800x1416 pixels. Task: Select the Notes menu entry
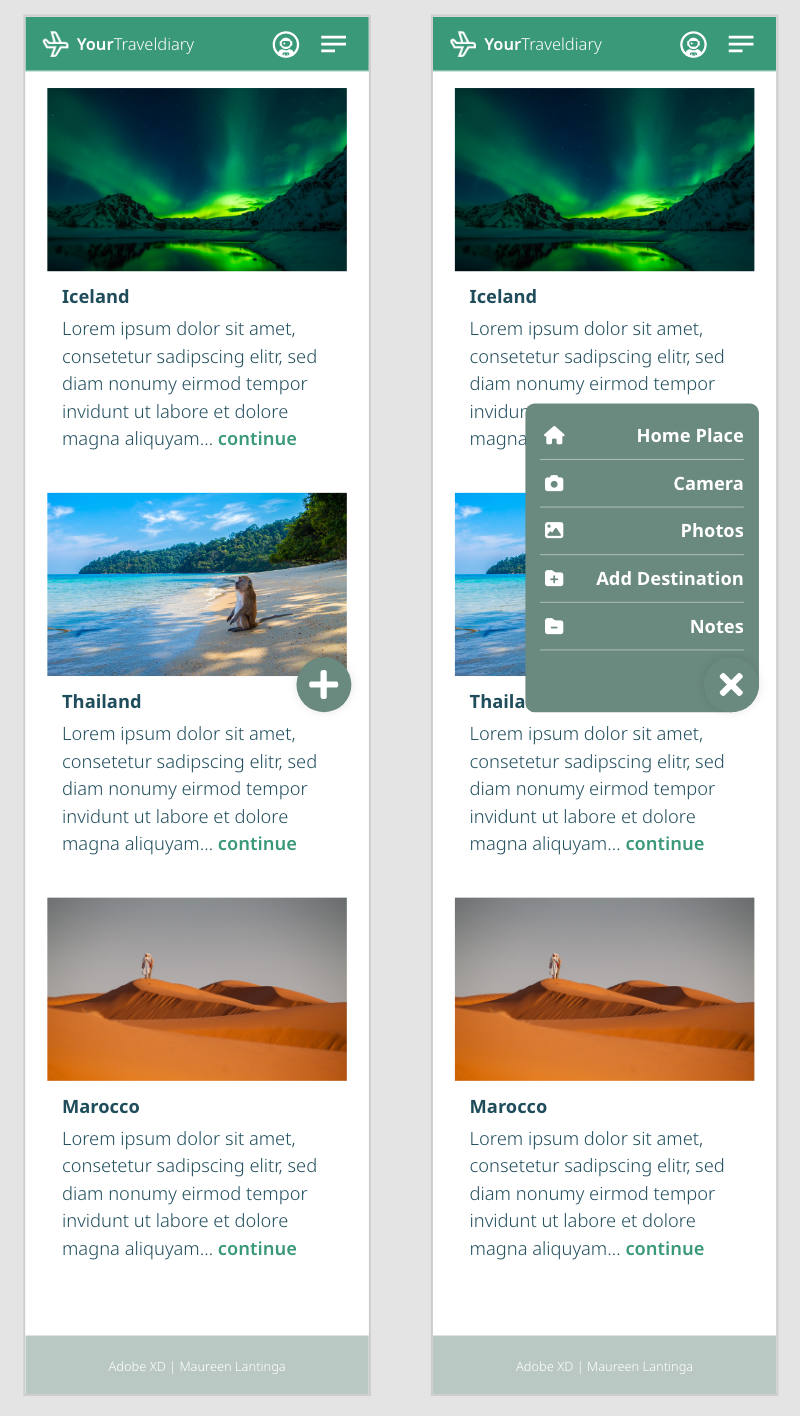642,626
